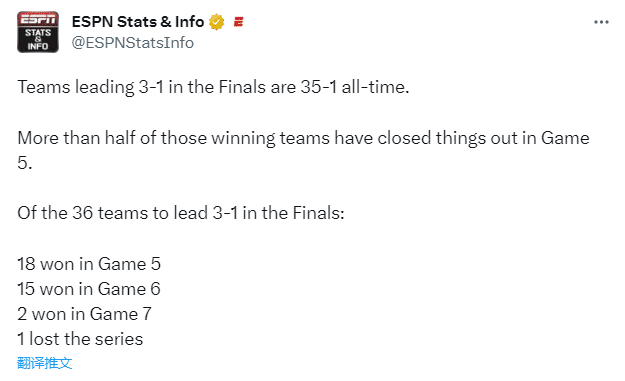Click the standalone '5.' line of the tweet
The image size is (625, 381).
tap(25, 163)
